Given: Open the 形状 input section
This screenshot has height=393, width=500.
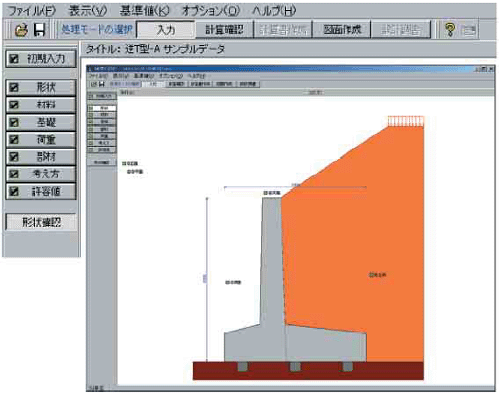Looking at the screenshot, I should click(41, 88).
